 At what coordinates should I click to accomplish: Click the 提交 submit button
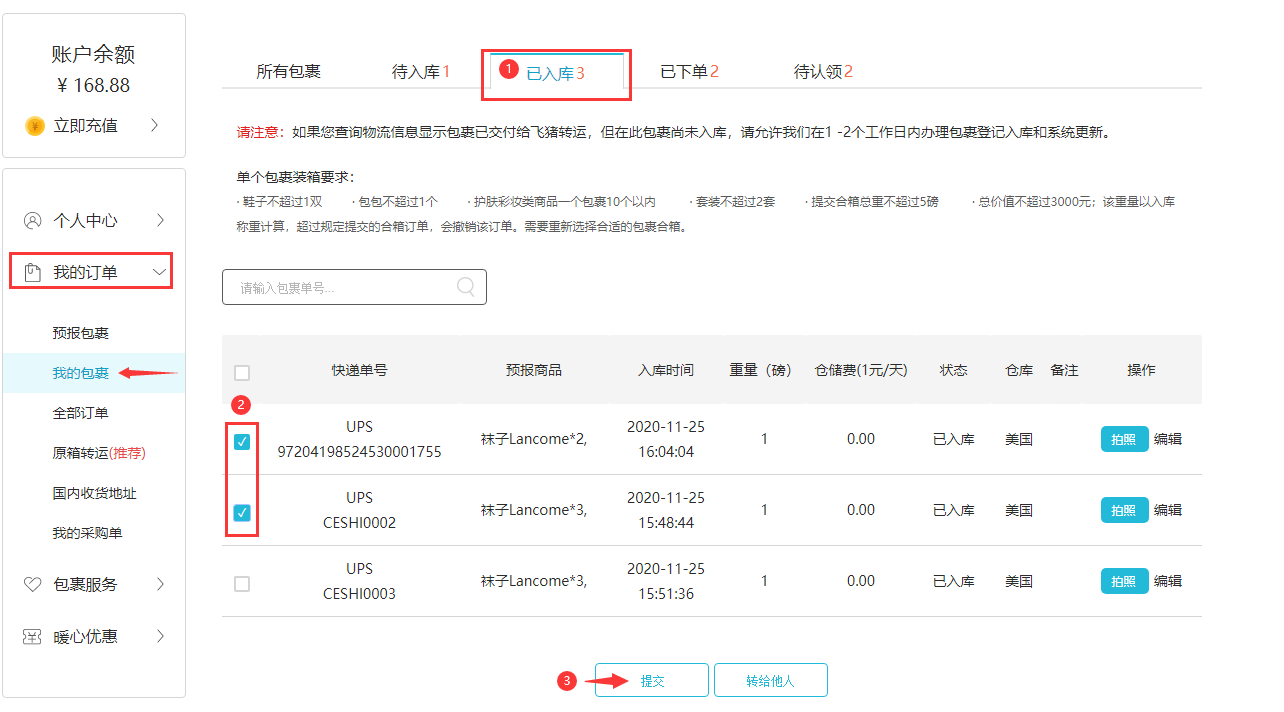652,681
